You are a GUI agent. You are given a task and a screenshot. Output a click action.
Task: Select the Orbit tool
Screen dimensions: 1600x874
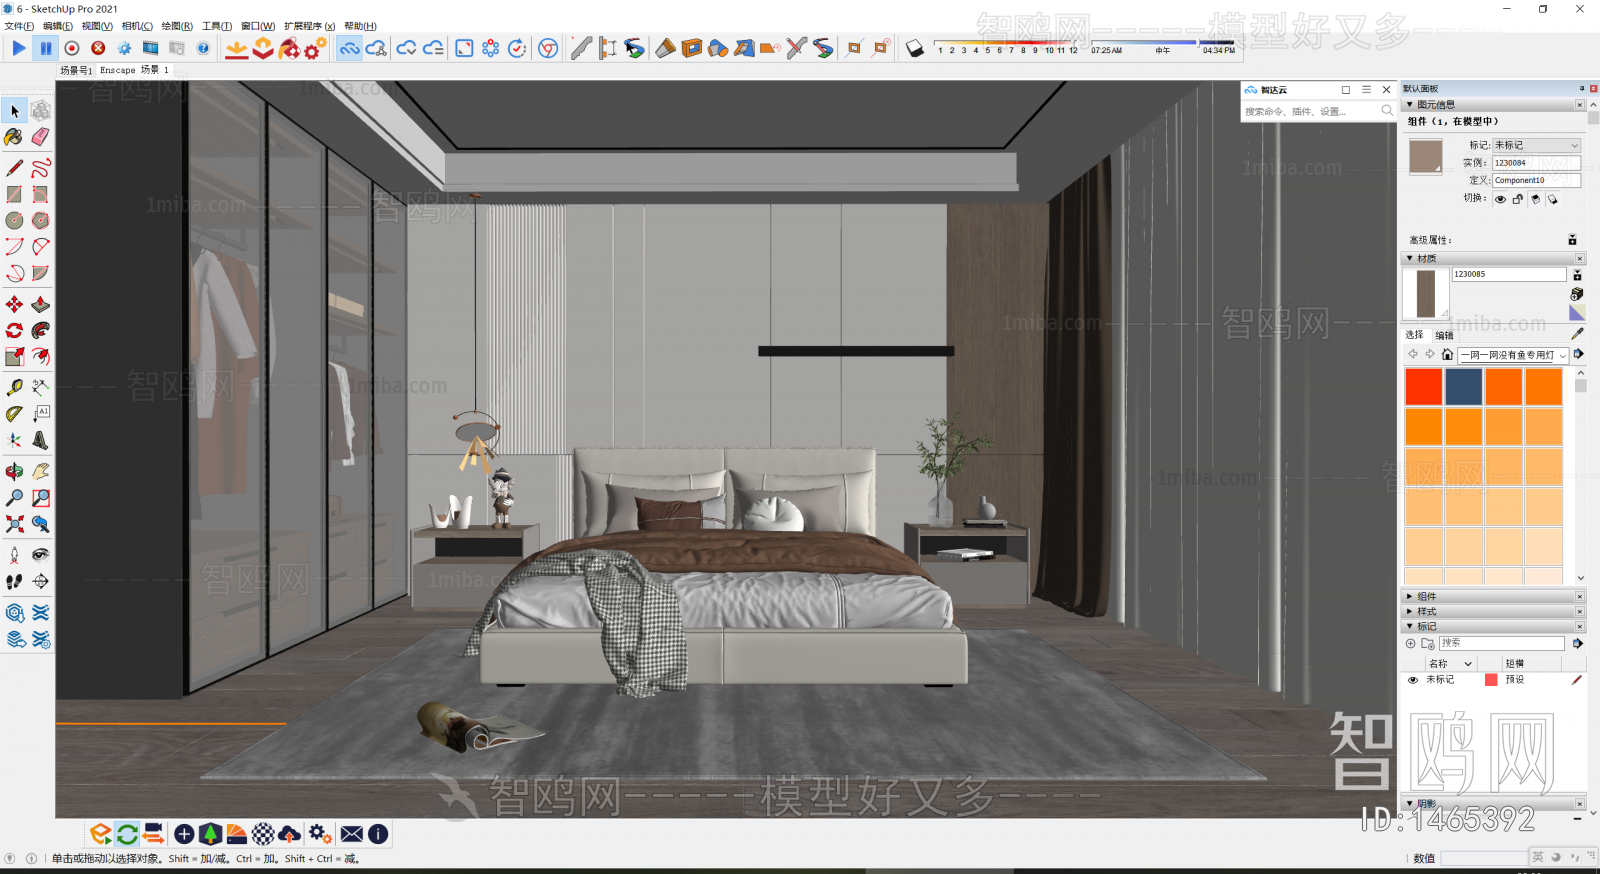14,471
